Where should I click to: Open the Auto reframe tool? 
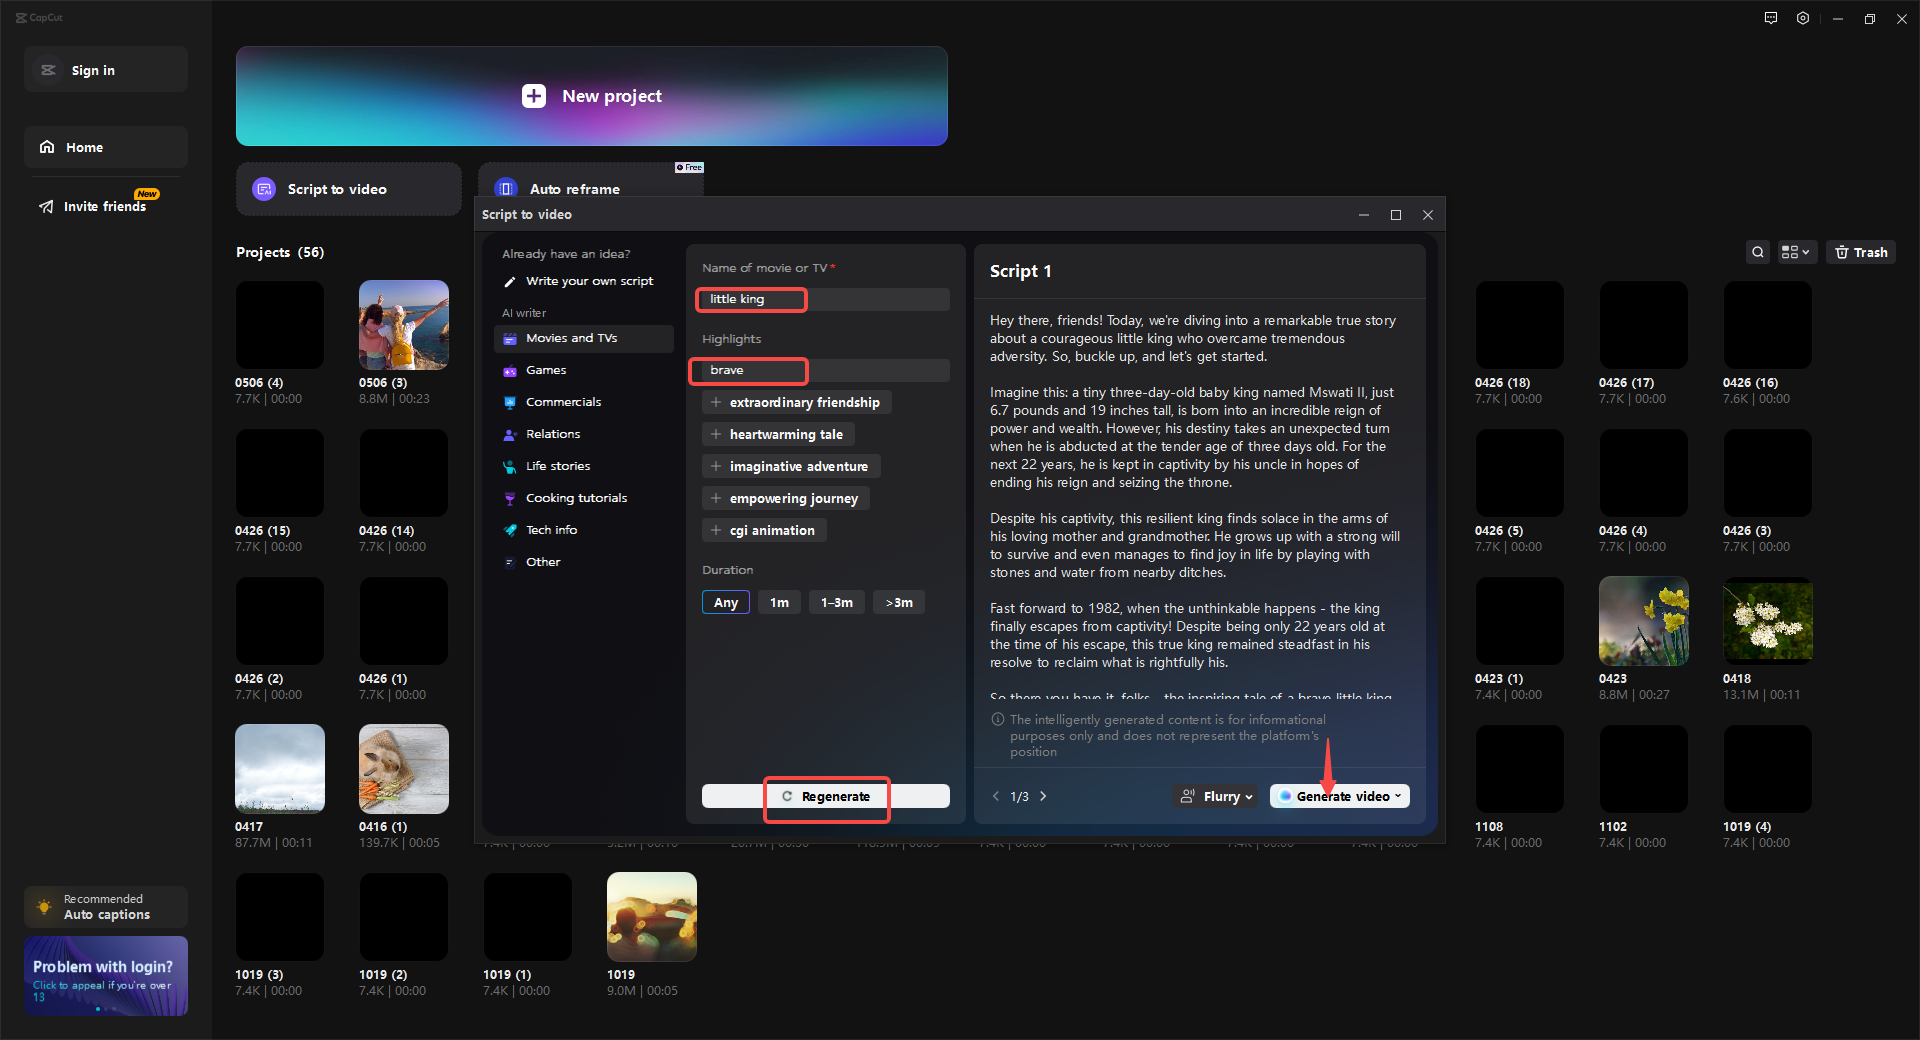(591, 181)
